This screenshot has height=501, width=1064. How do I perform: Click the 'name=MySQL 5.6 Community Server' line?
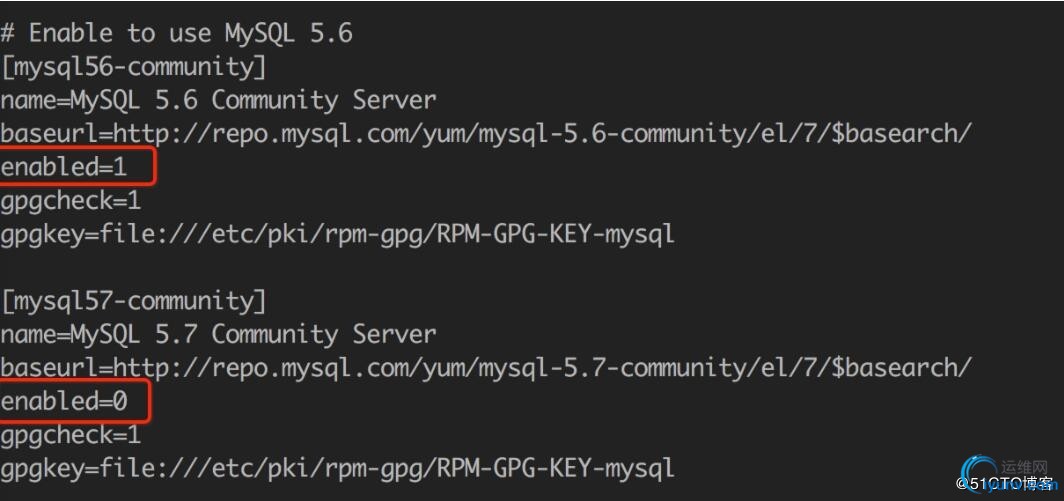(x=218, y=100)
